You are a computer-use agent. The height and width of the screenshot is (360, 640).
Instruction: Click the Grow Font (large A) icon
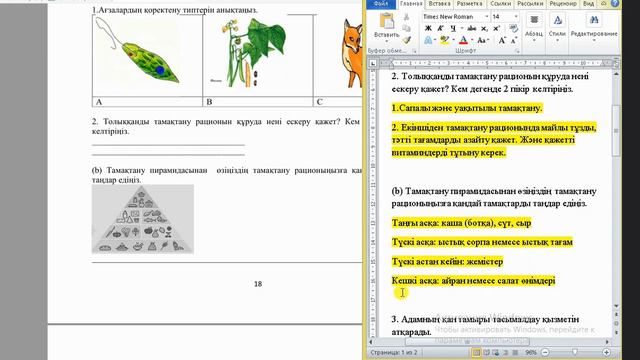pyautogui.click(x=502, y=40)
